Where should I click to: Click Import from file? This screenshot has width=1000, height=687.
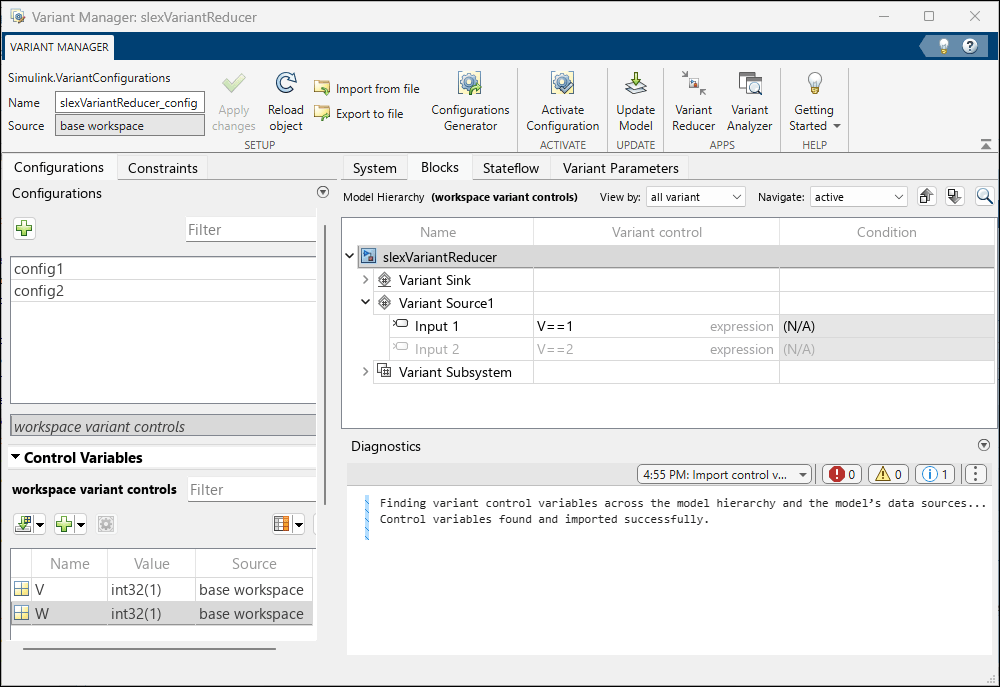pos(367,89)
